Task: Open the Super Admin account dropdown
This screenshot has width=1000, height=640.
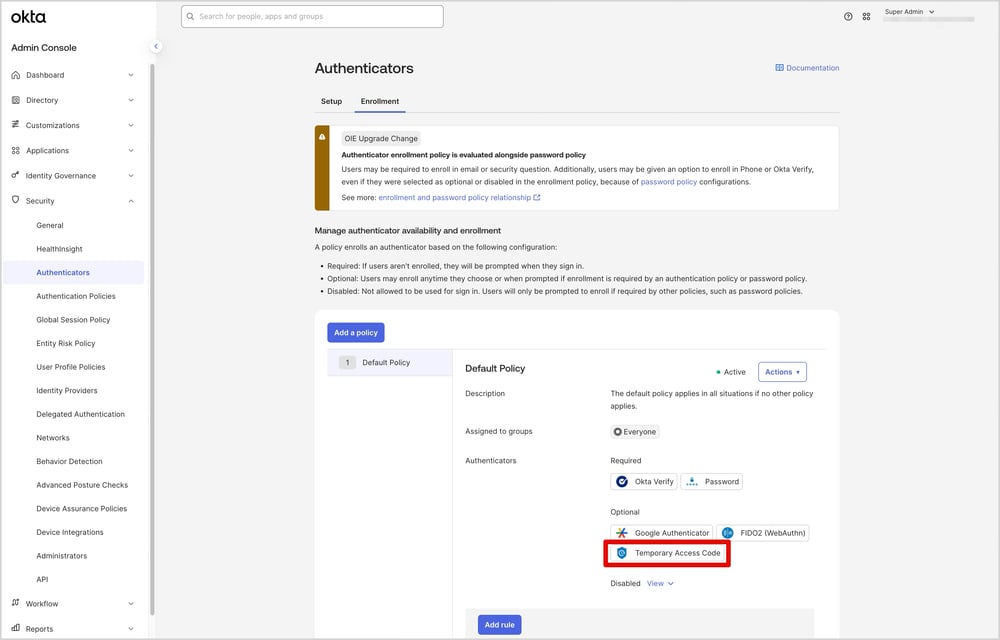Action: [x=909, y=11]
